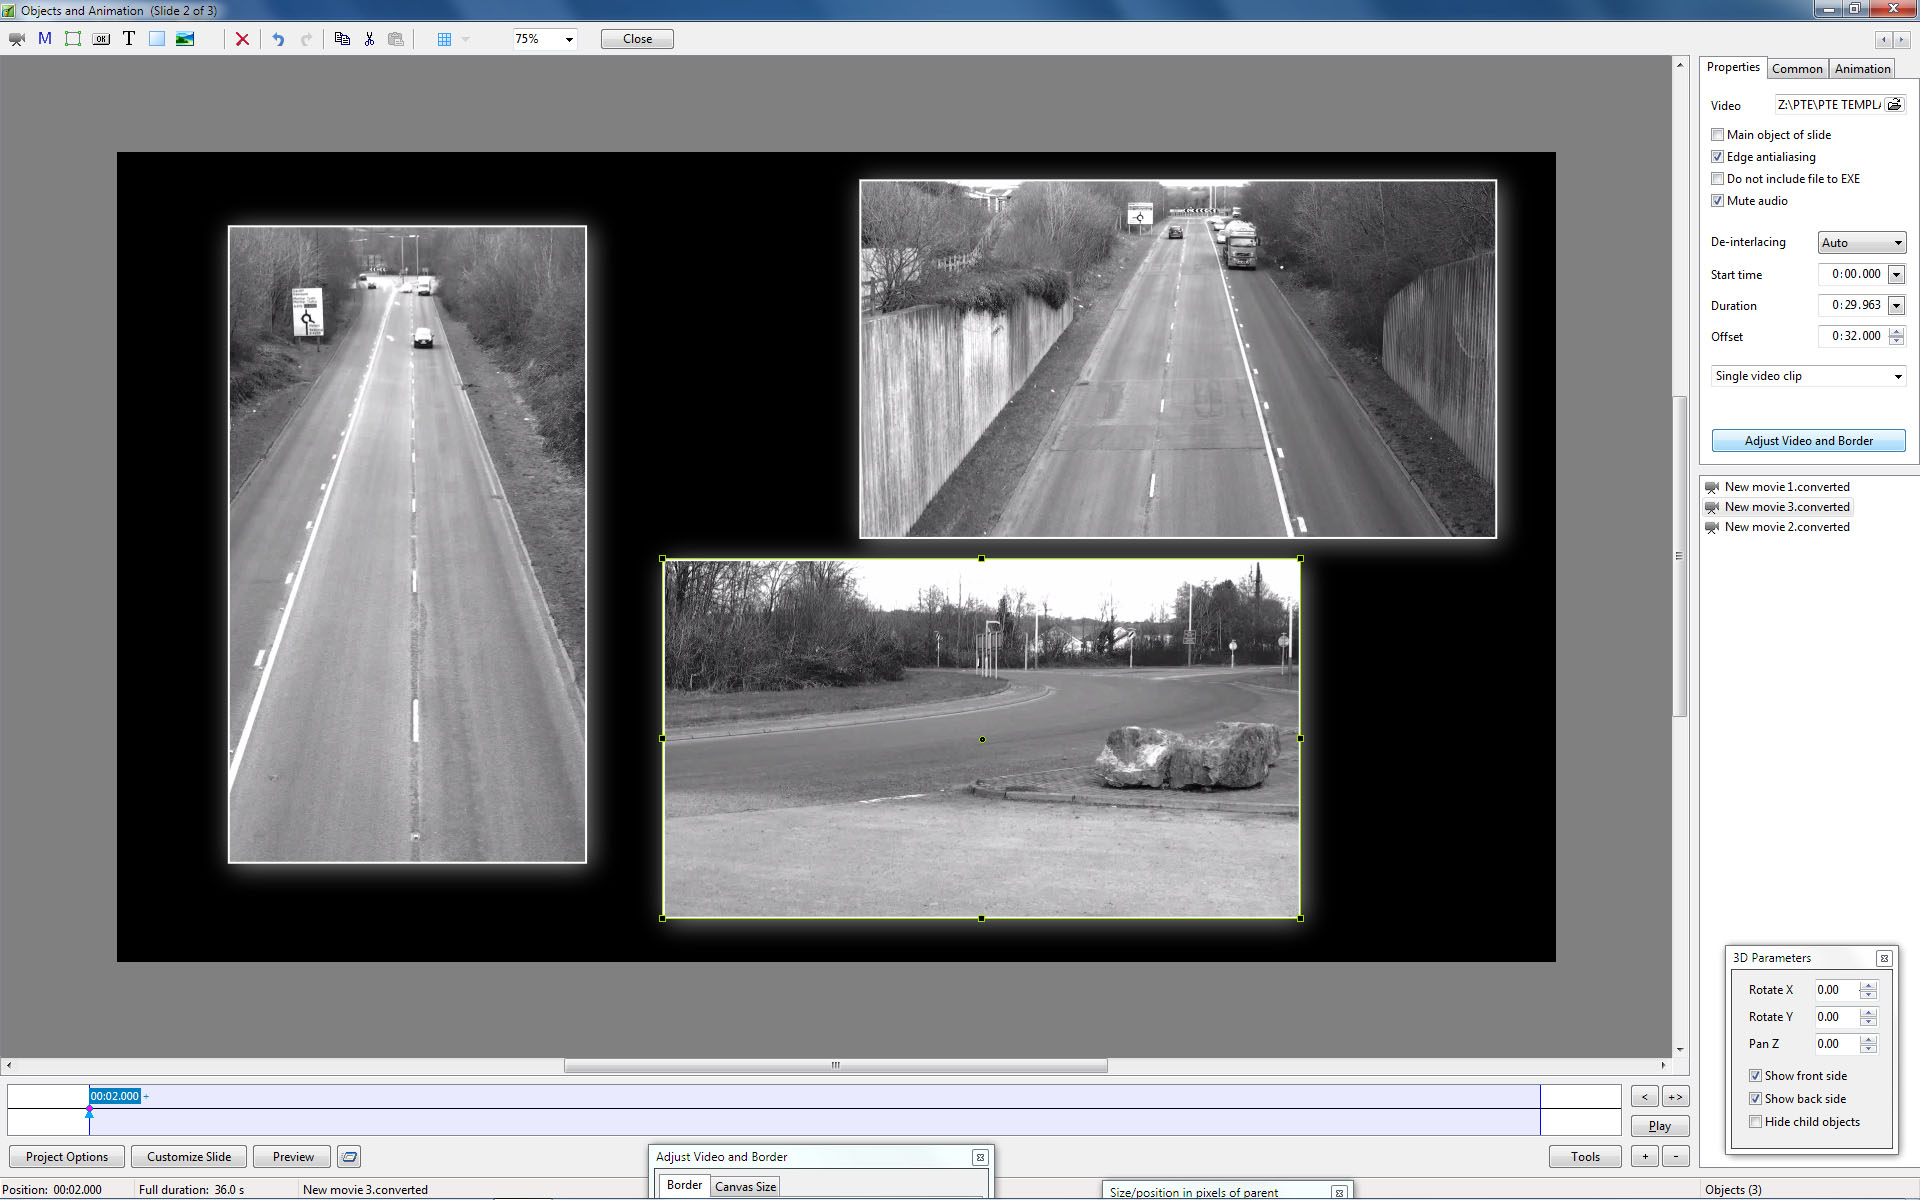Add a mask using the M icon

click(x=45, y=39)
